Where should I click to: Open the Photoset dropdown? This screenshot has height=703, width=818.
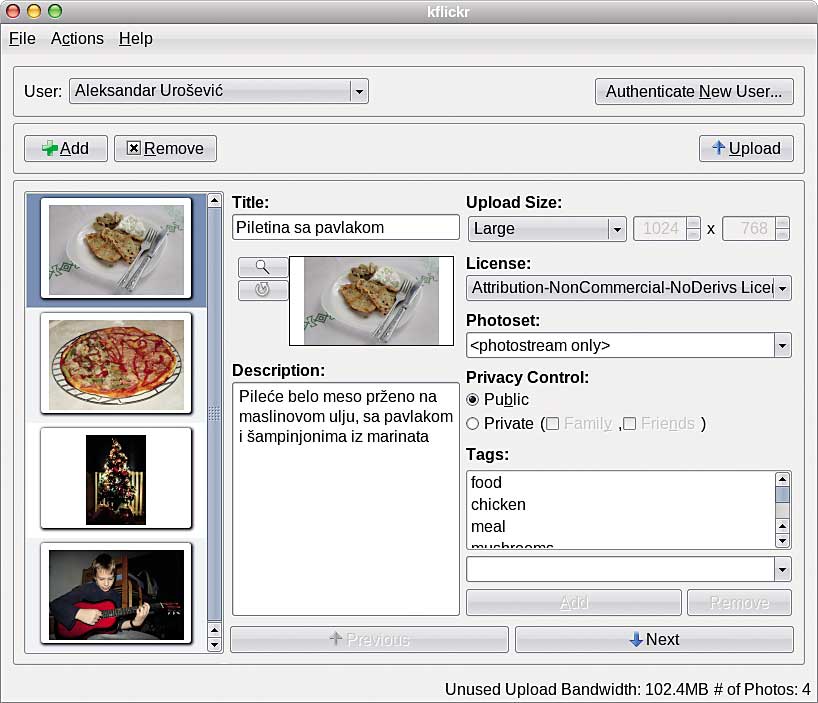click(x=629, y=345)
